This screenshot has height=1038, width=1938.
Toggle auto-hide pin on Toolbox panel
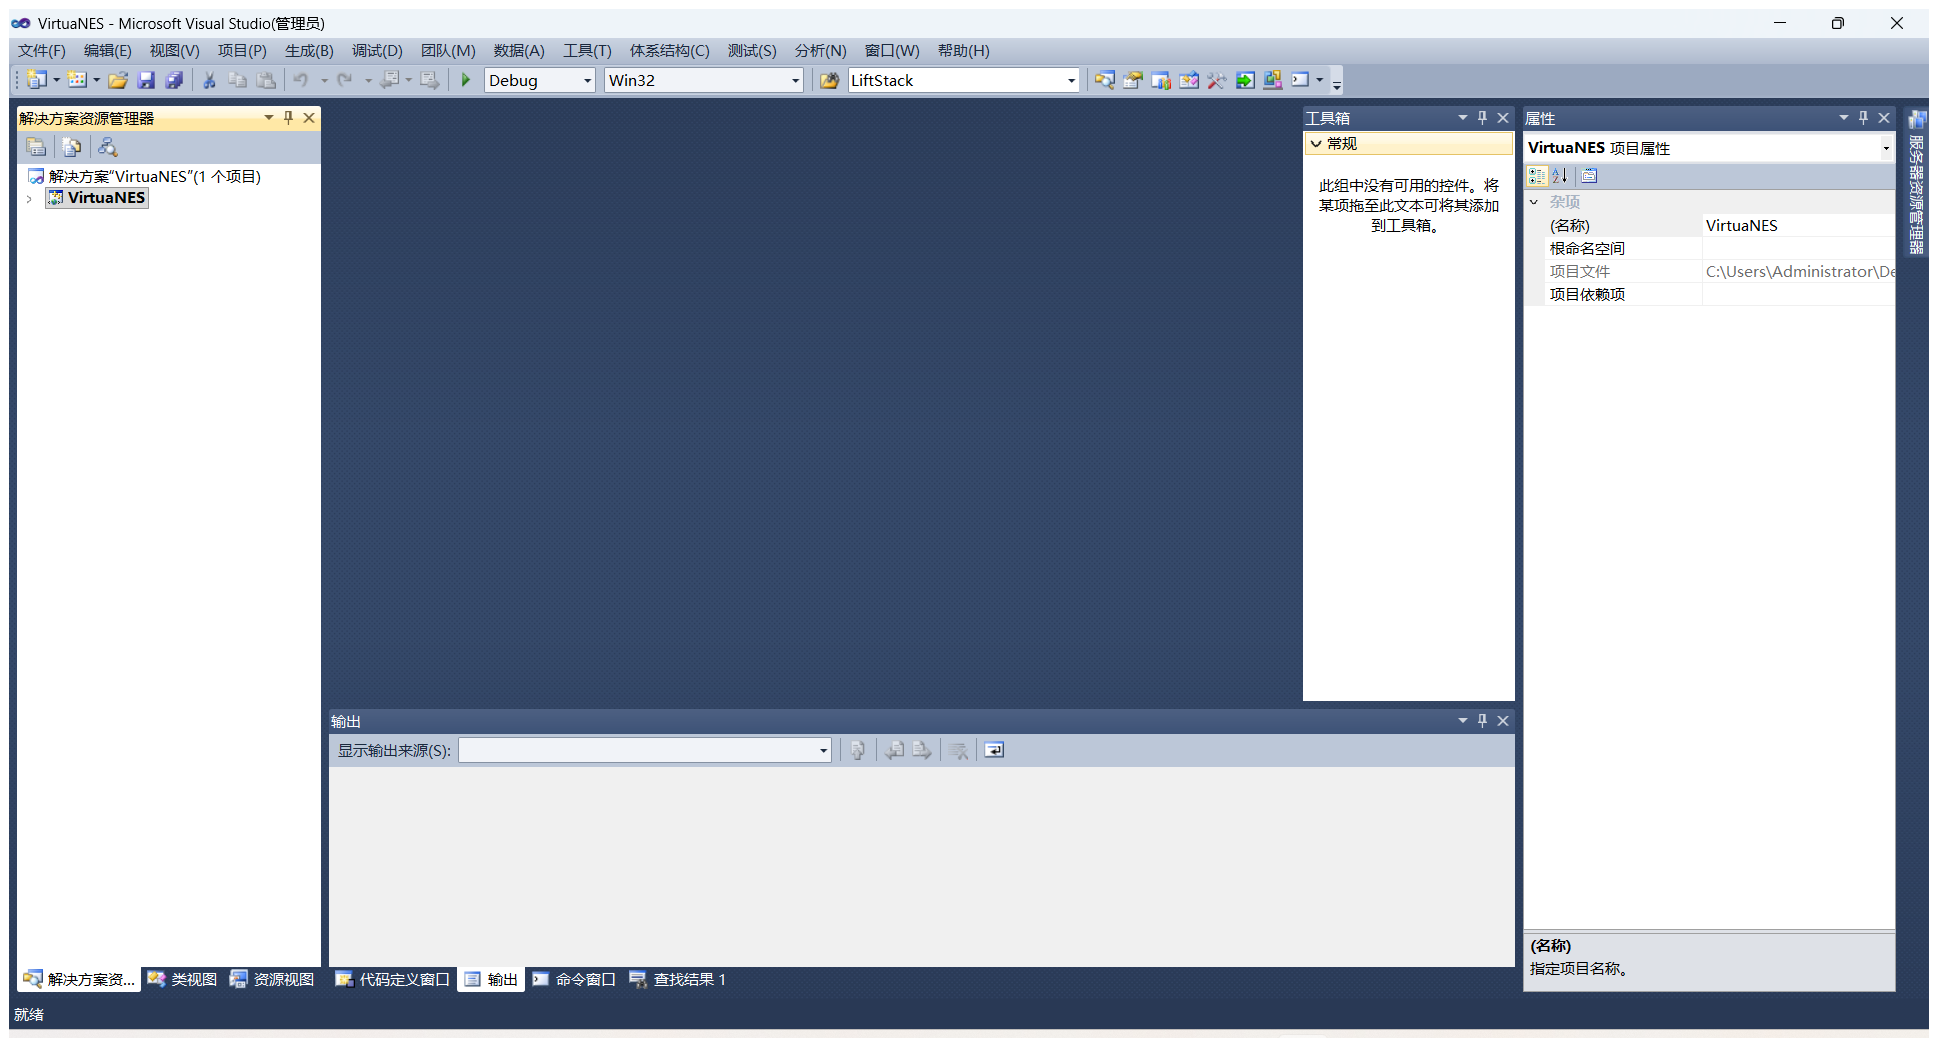point(1482,118)
